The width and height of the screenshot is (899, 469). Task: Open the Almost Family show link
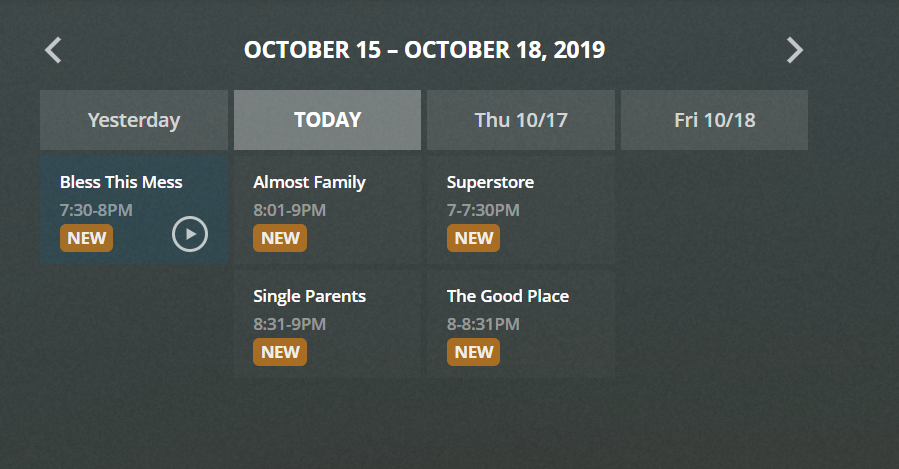pyautogui.click(x=309, y=182)
